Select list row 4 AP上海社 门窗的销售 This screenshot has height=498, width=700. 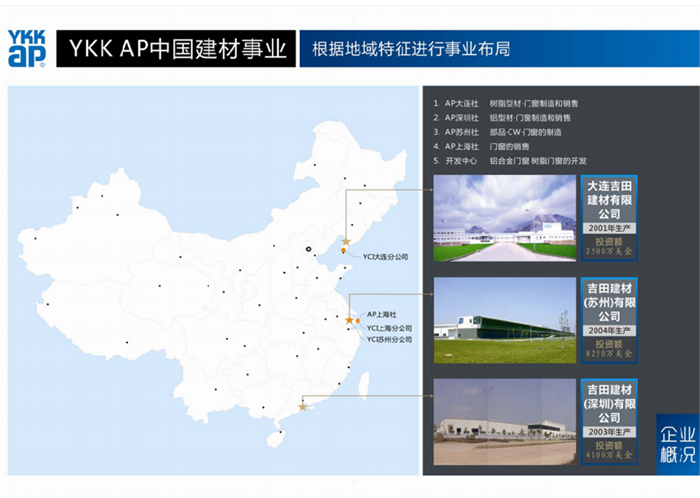click(x=481, y=146)
